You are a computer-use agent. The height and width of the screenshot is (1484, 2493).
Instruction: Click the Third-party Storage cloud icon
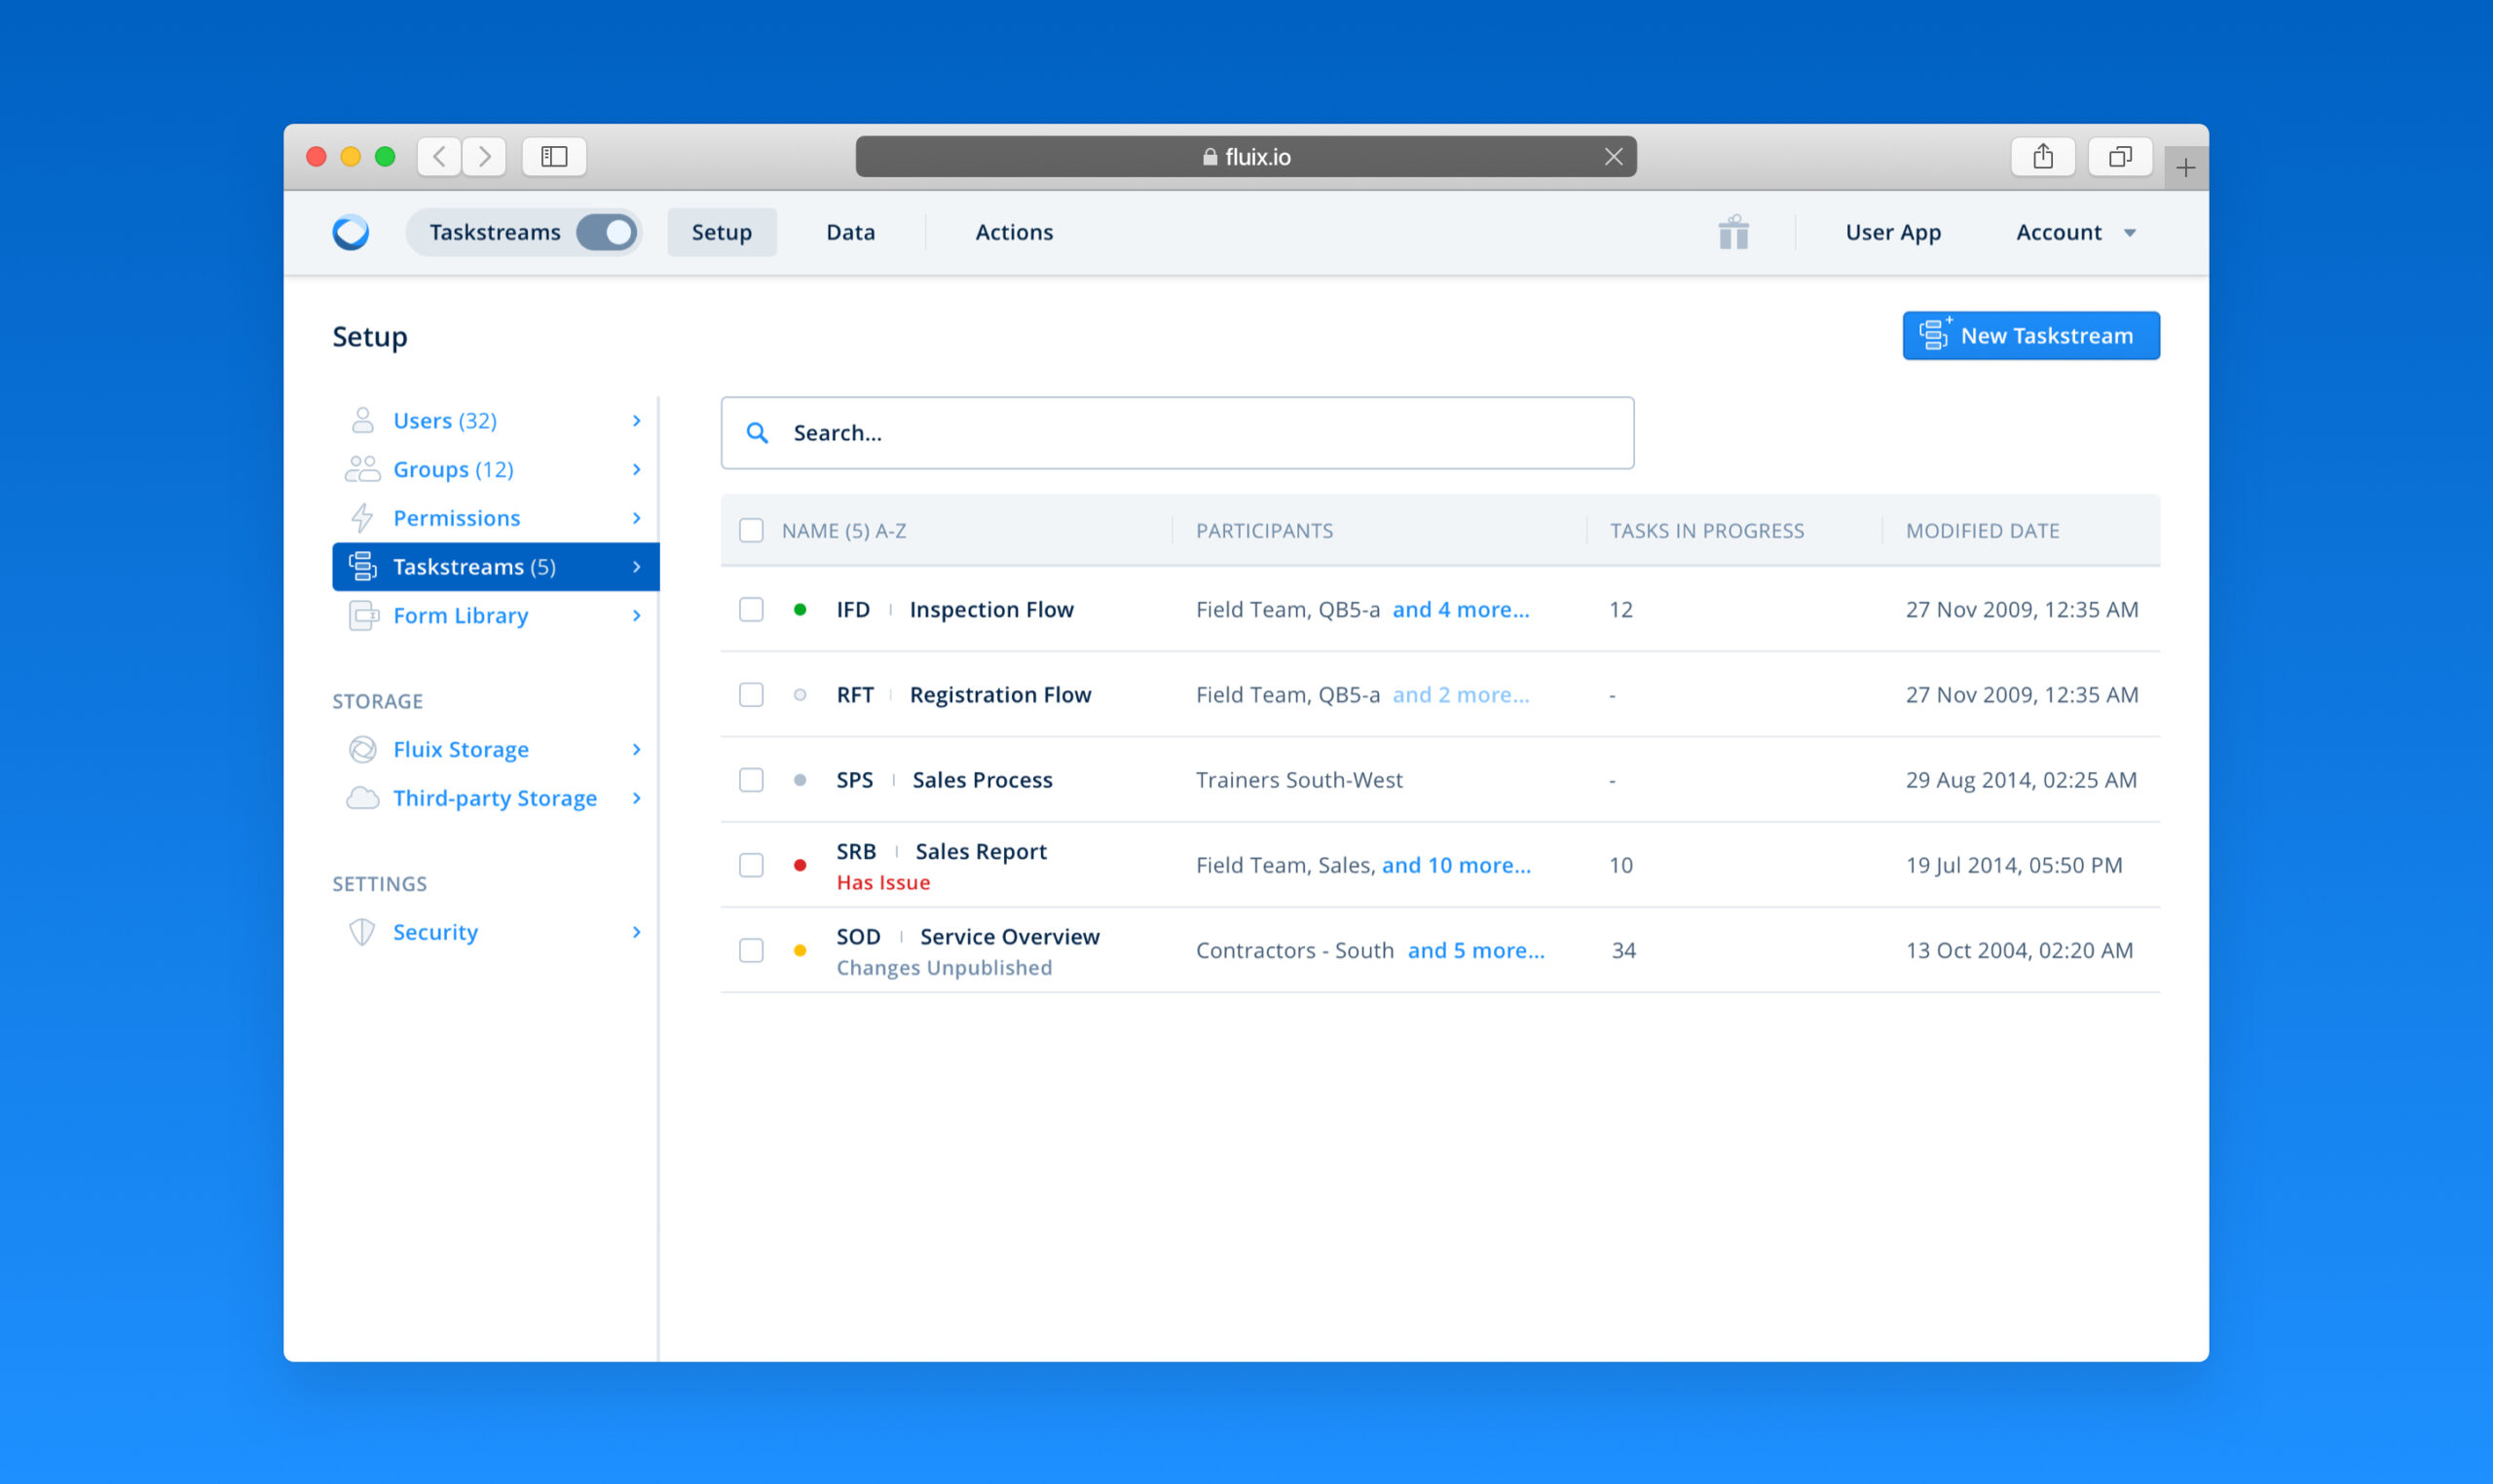(362, 798)
